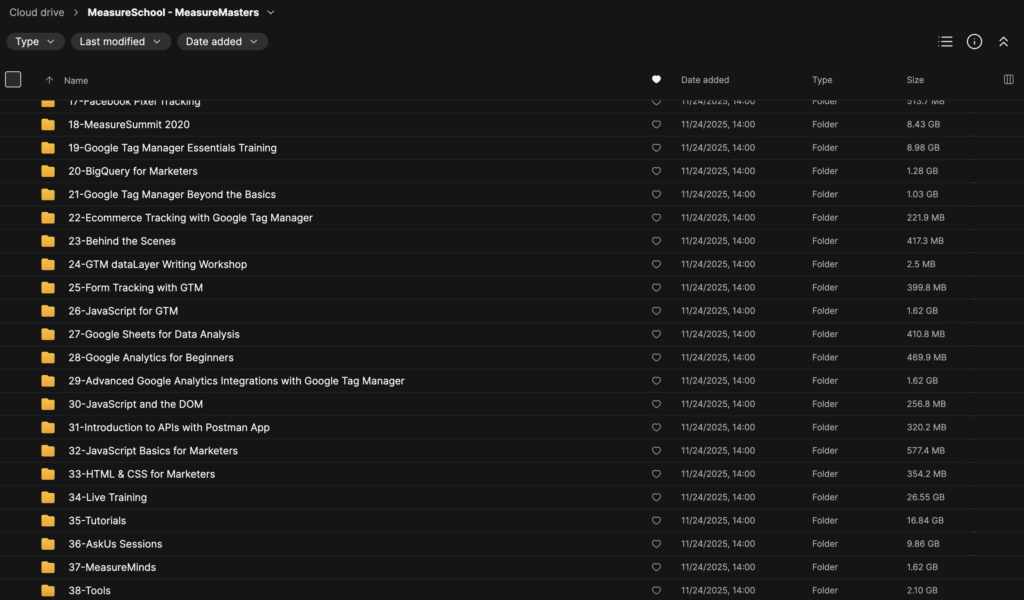Favorite the 20-BigQuery for Marketers folder

pyautogui.click(x=656, y=171)
